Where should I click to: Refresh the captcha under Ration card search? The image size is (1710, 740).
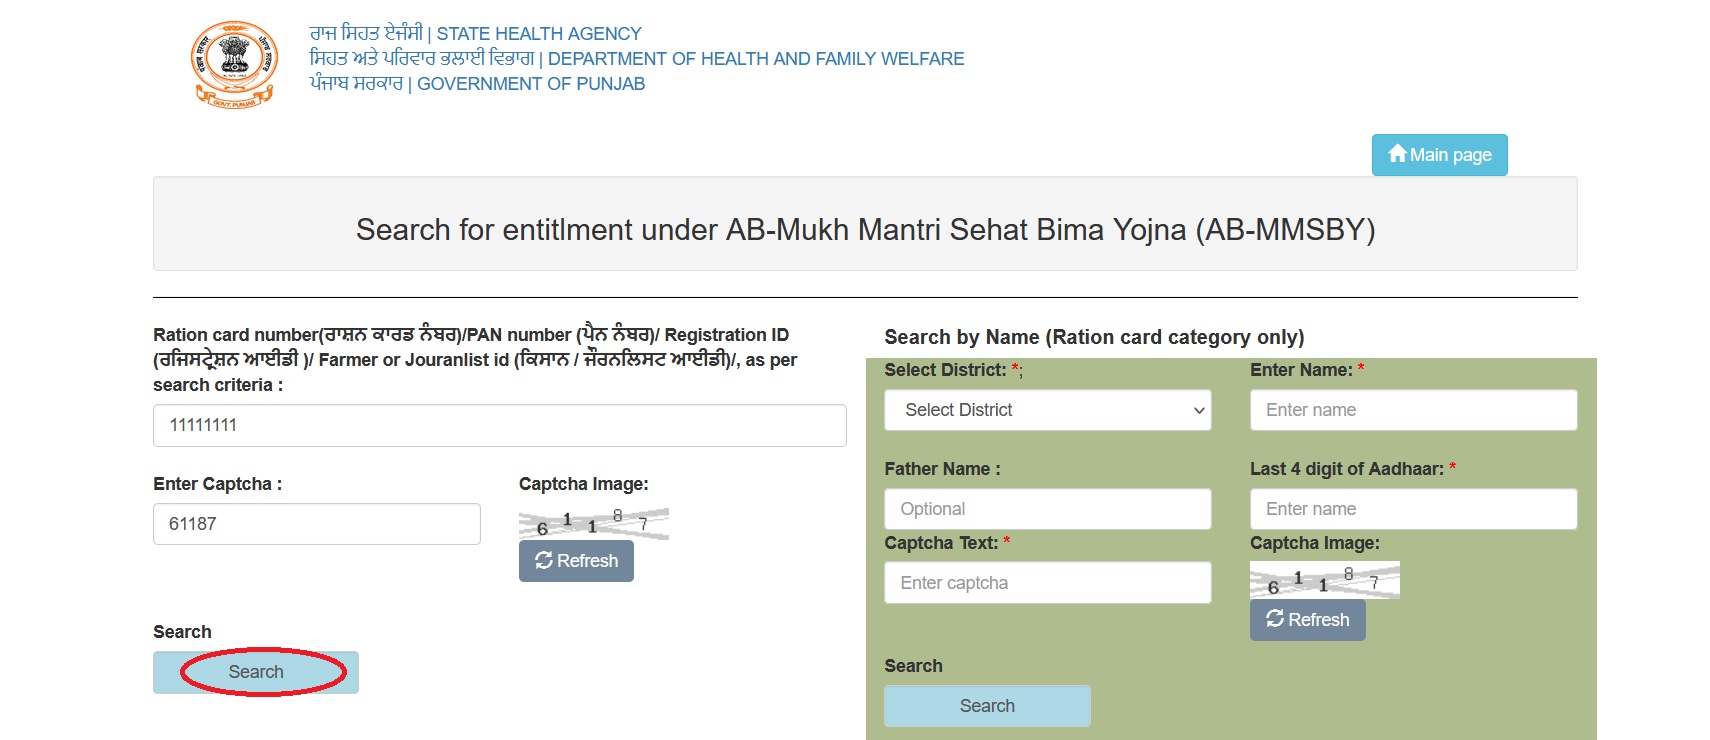coord(576,561)
